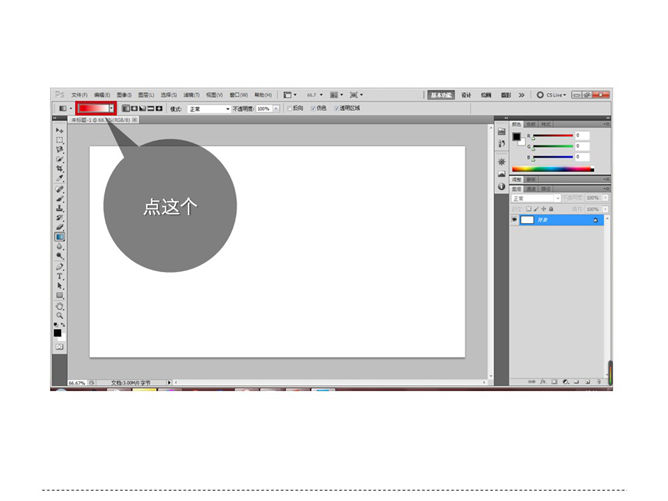Select the Move tool in the toolbox
The image size is (668, 501).
pyautogui.click(x=59, y=131)
